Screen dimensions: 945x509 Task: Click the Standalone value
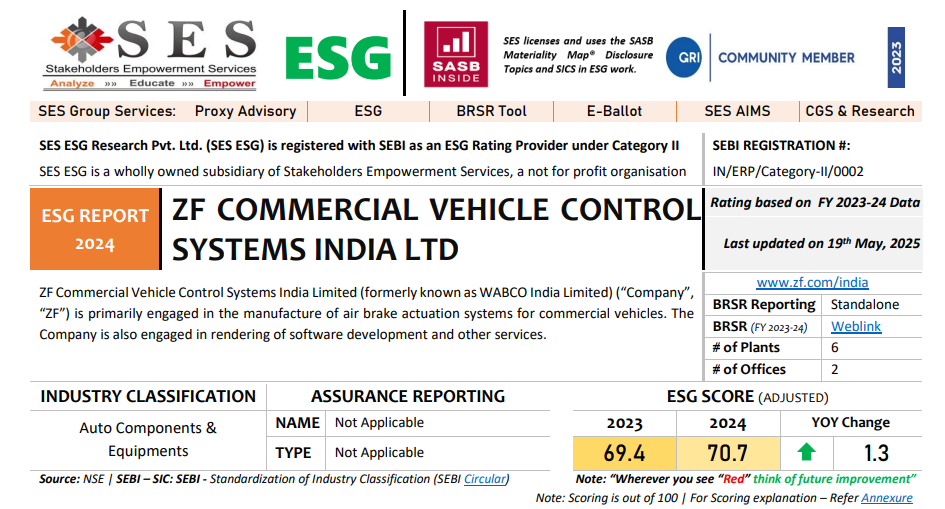[x=865, y=305]
